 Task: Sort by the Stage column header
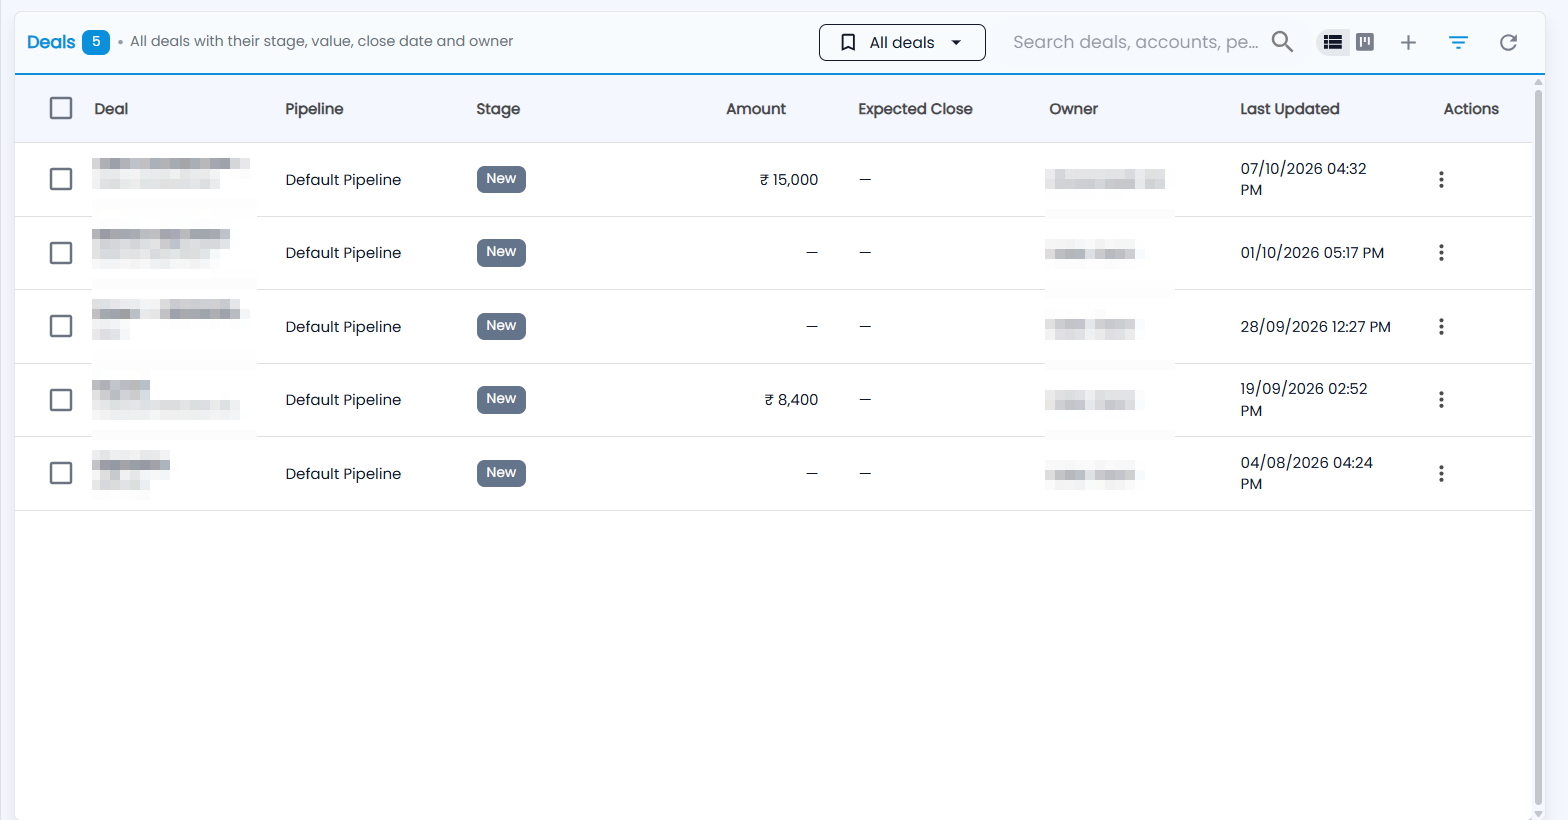point(498,109)
